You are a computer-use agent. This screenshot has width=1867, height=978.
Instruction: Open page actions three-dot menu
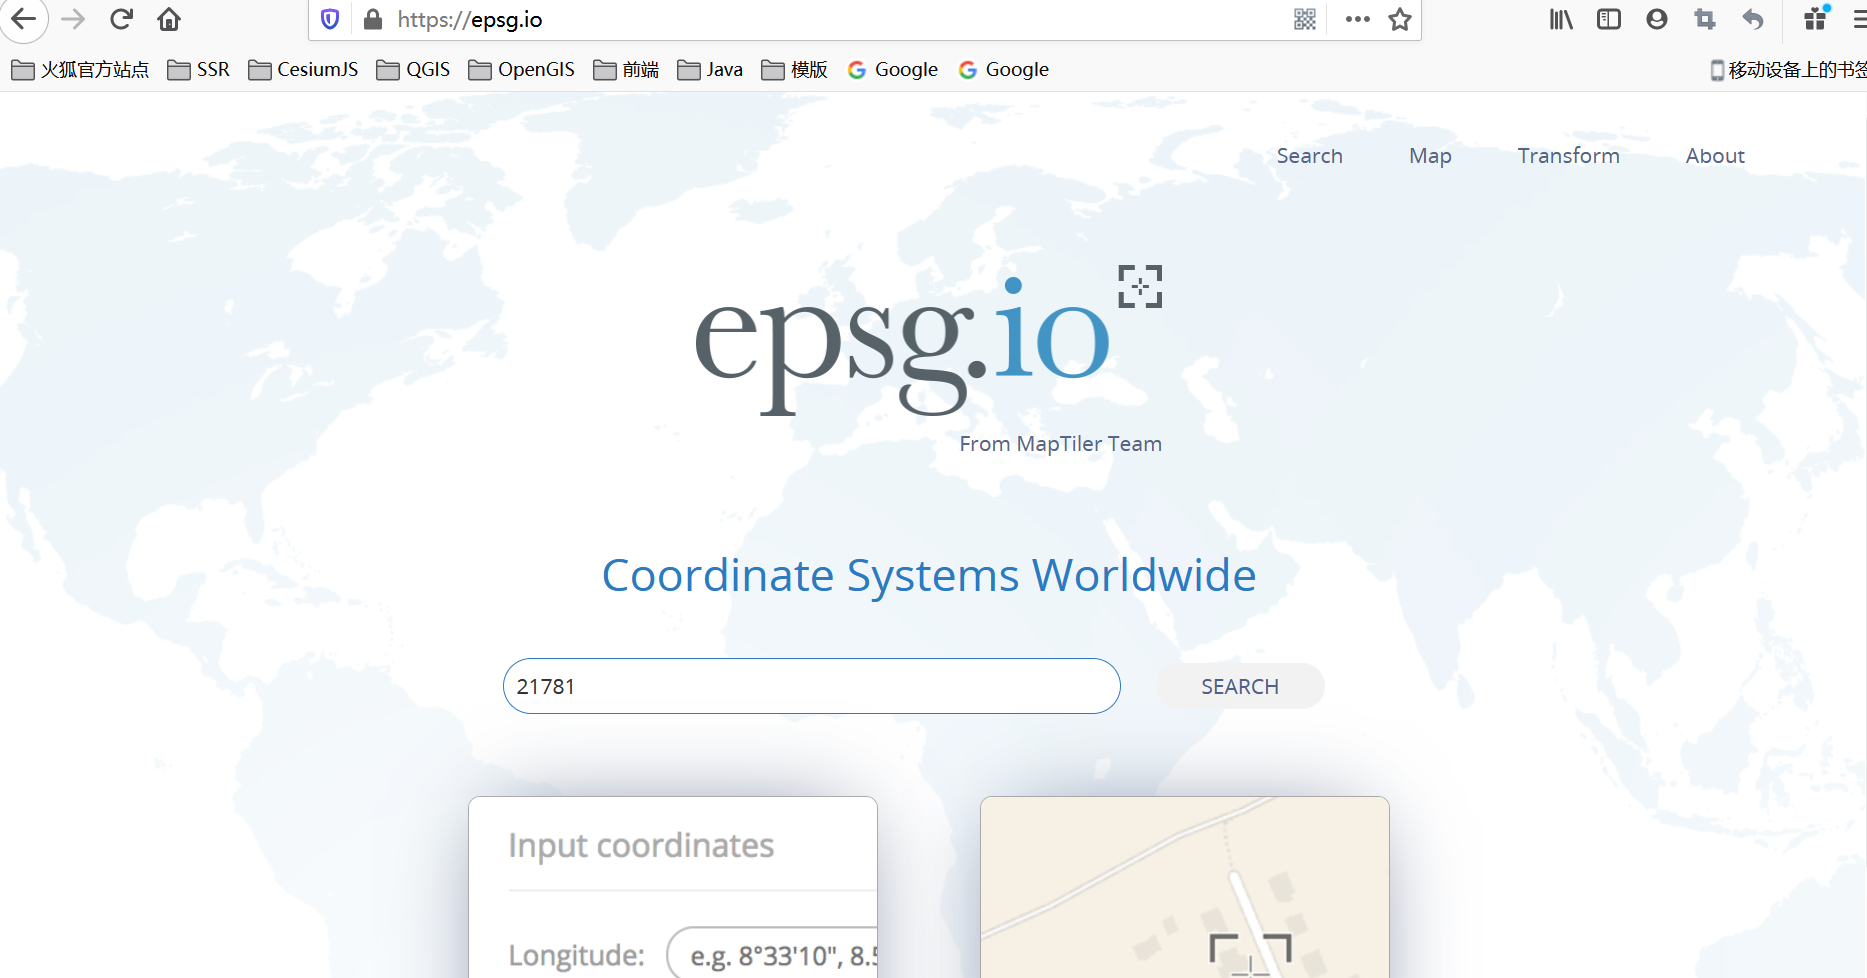[1357, 19]
